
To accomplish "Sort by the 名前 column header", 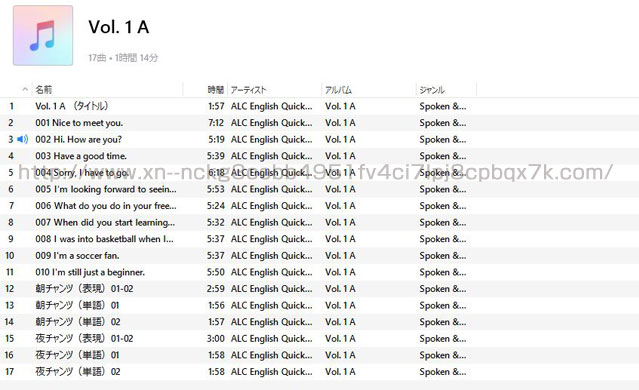I will click(44, 89).
